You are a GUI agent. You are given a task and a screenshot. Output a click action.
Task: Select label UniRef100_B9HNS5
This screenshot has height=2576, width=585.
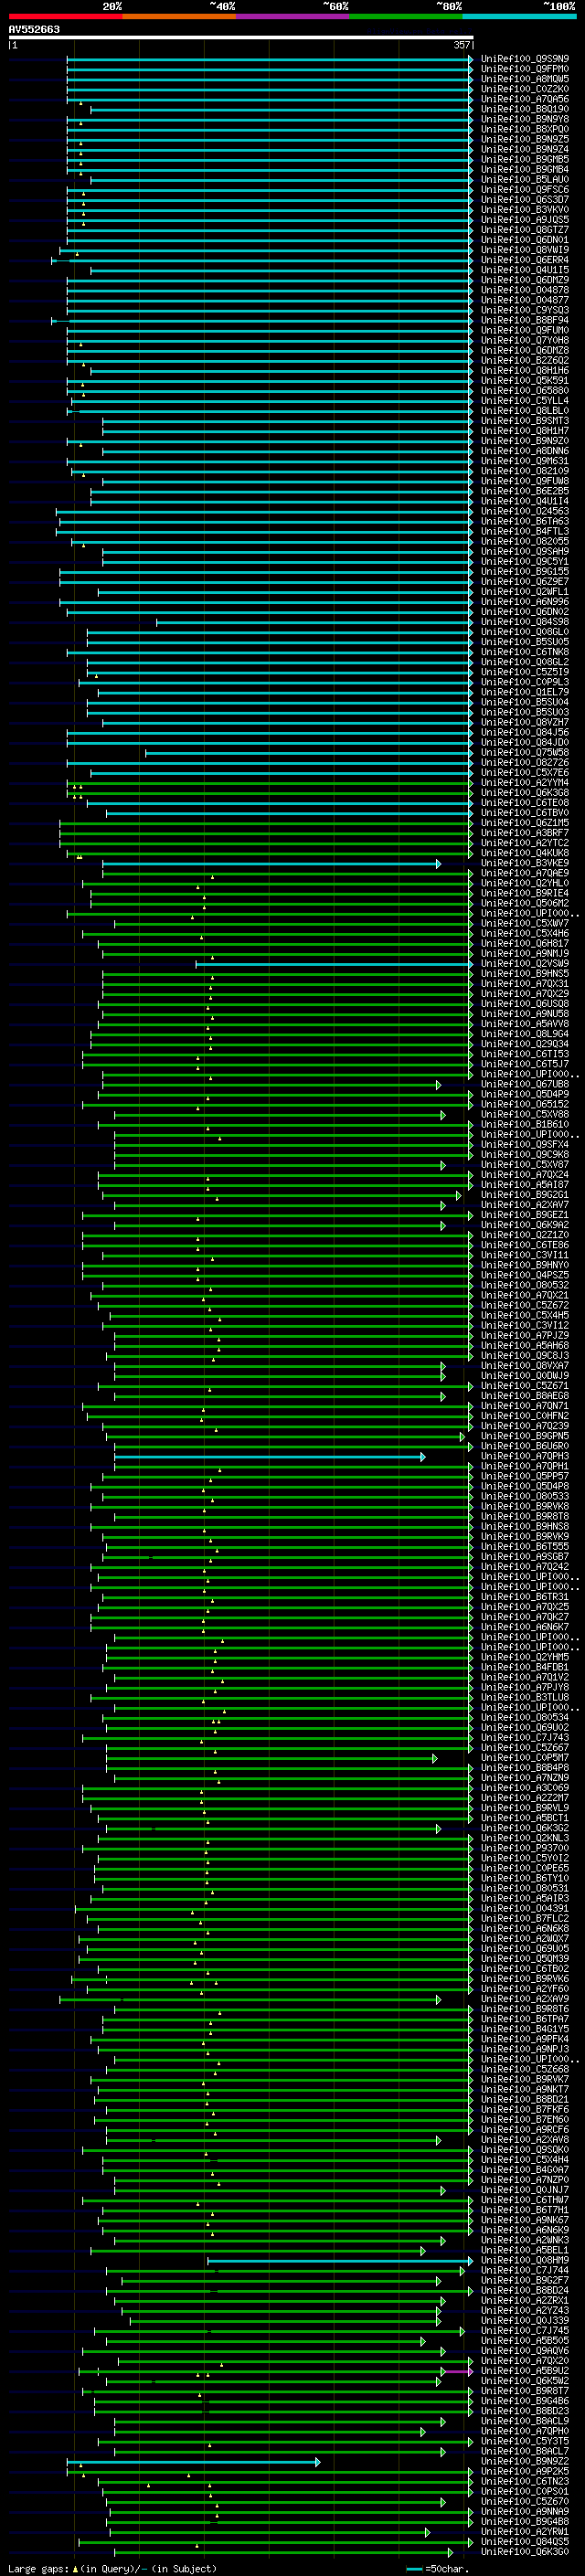525,973
